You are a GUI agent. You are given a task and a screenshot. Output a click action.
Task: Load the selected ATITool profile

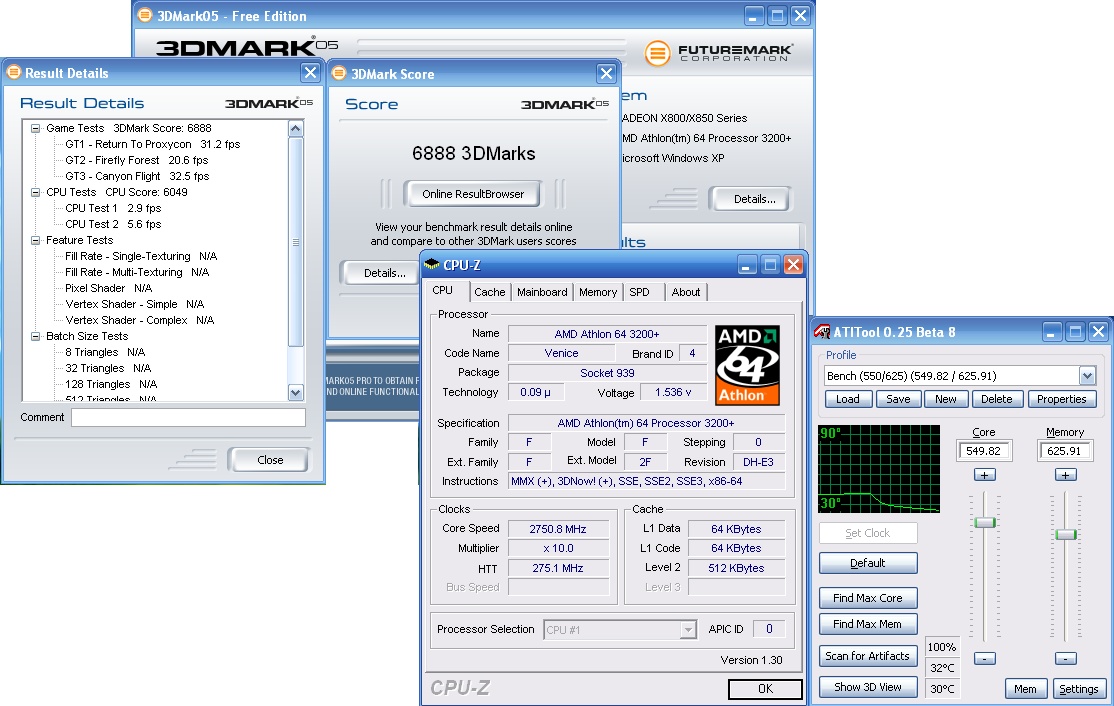pos(848,399)
